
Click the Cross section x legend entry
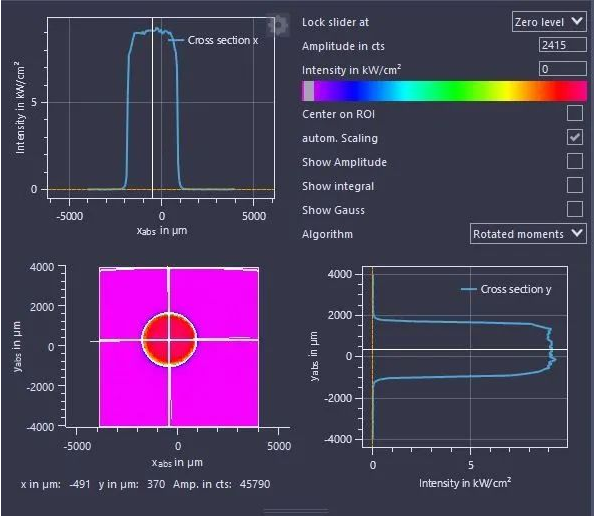(213, 40)
